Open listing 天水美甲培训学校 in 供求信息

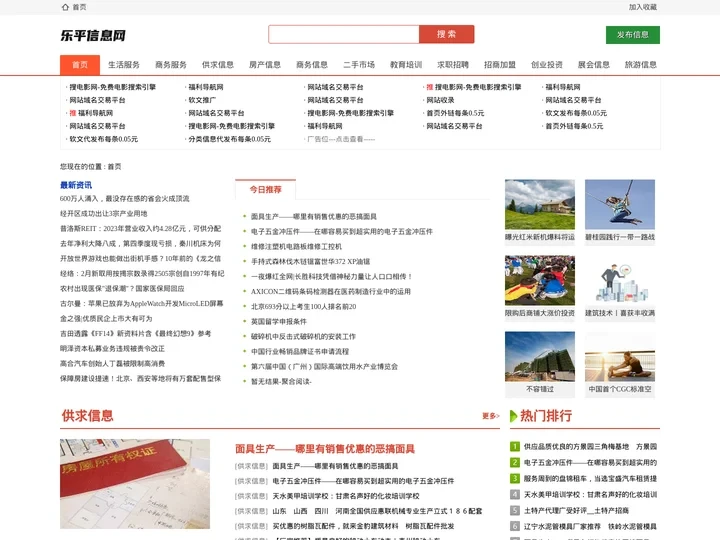tap(346, 496)
